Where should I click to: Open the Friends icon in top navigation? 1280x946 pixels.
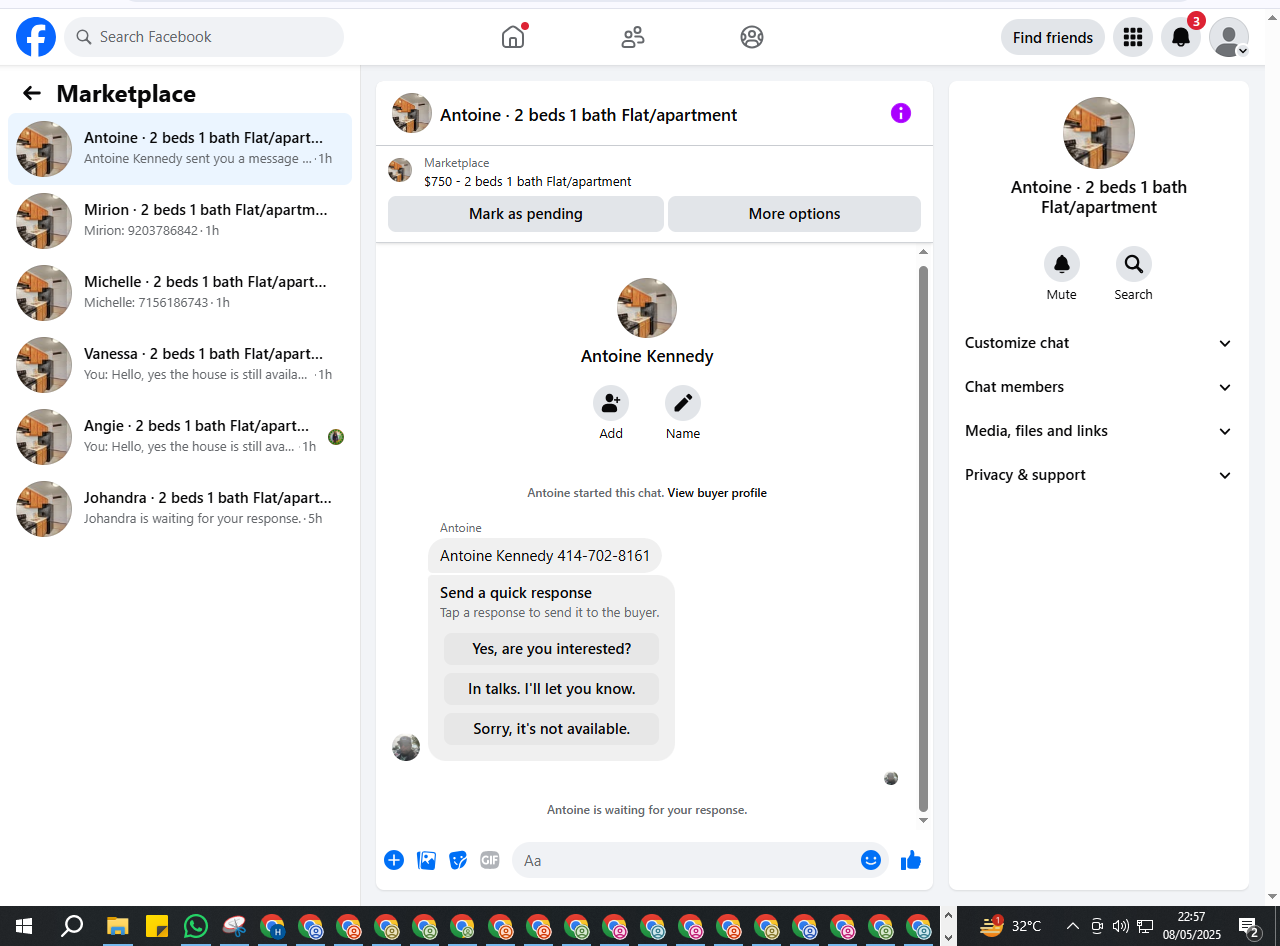pyautogui.click(x=633, y=37)
